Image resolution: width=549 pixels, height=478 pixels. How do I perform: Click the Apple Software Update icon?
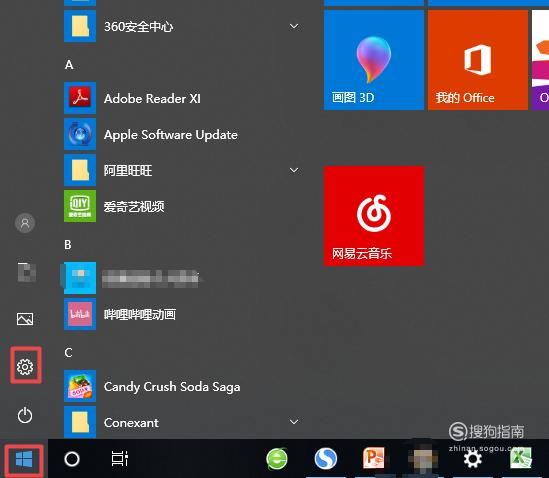[x=80, y=134]
